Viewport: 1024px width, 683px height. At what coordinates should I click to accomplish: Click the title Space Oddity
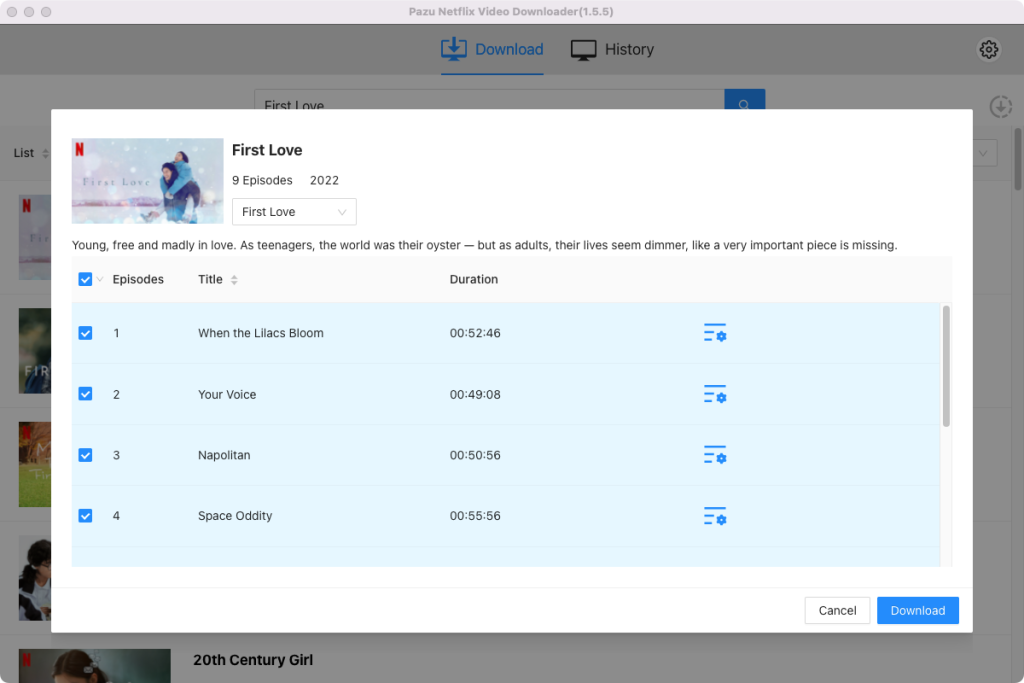(235, 516)
